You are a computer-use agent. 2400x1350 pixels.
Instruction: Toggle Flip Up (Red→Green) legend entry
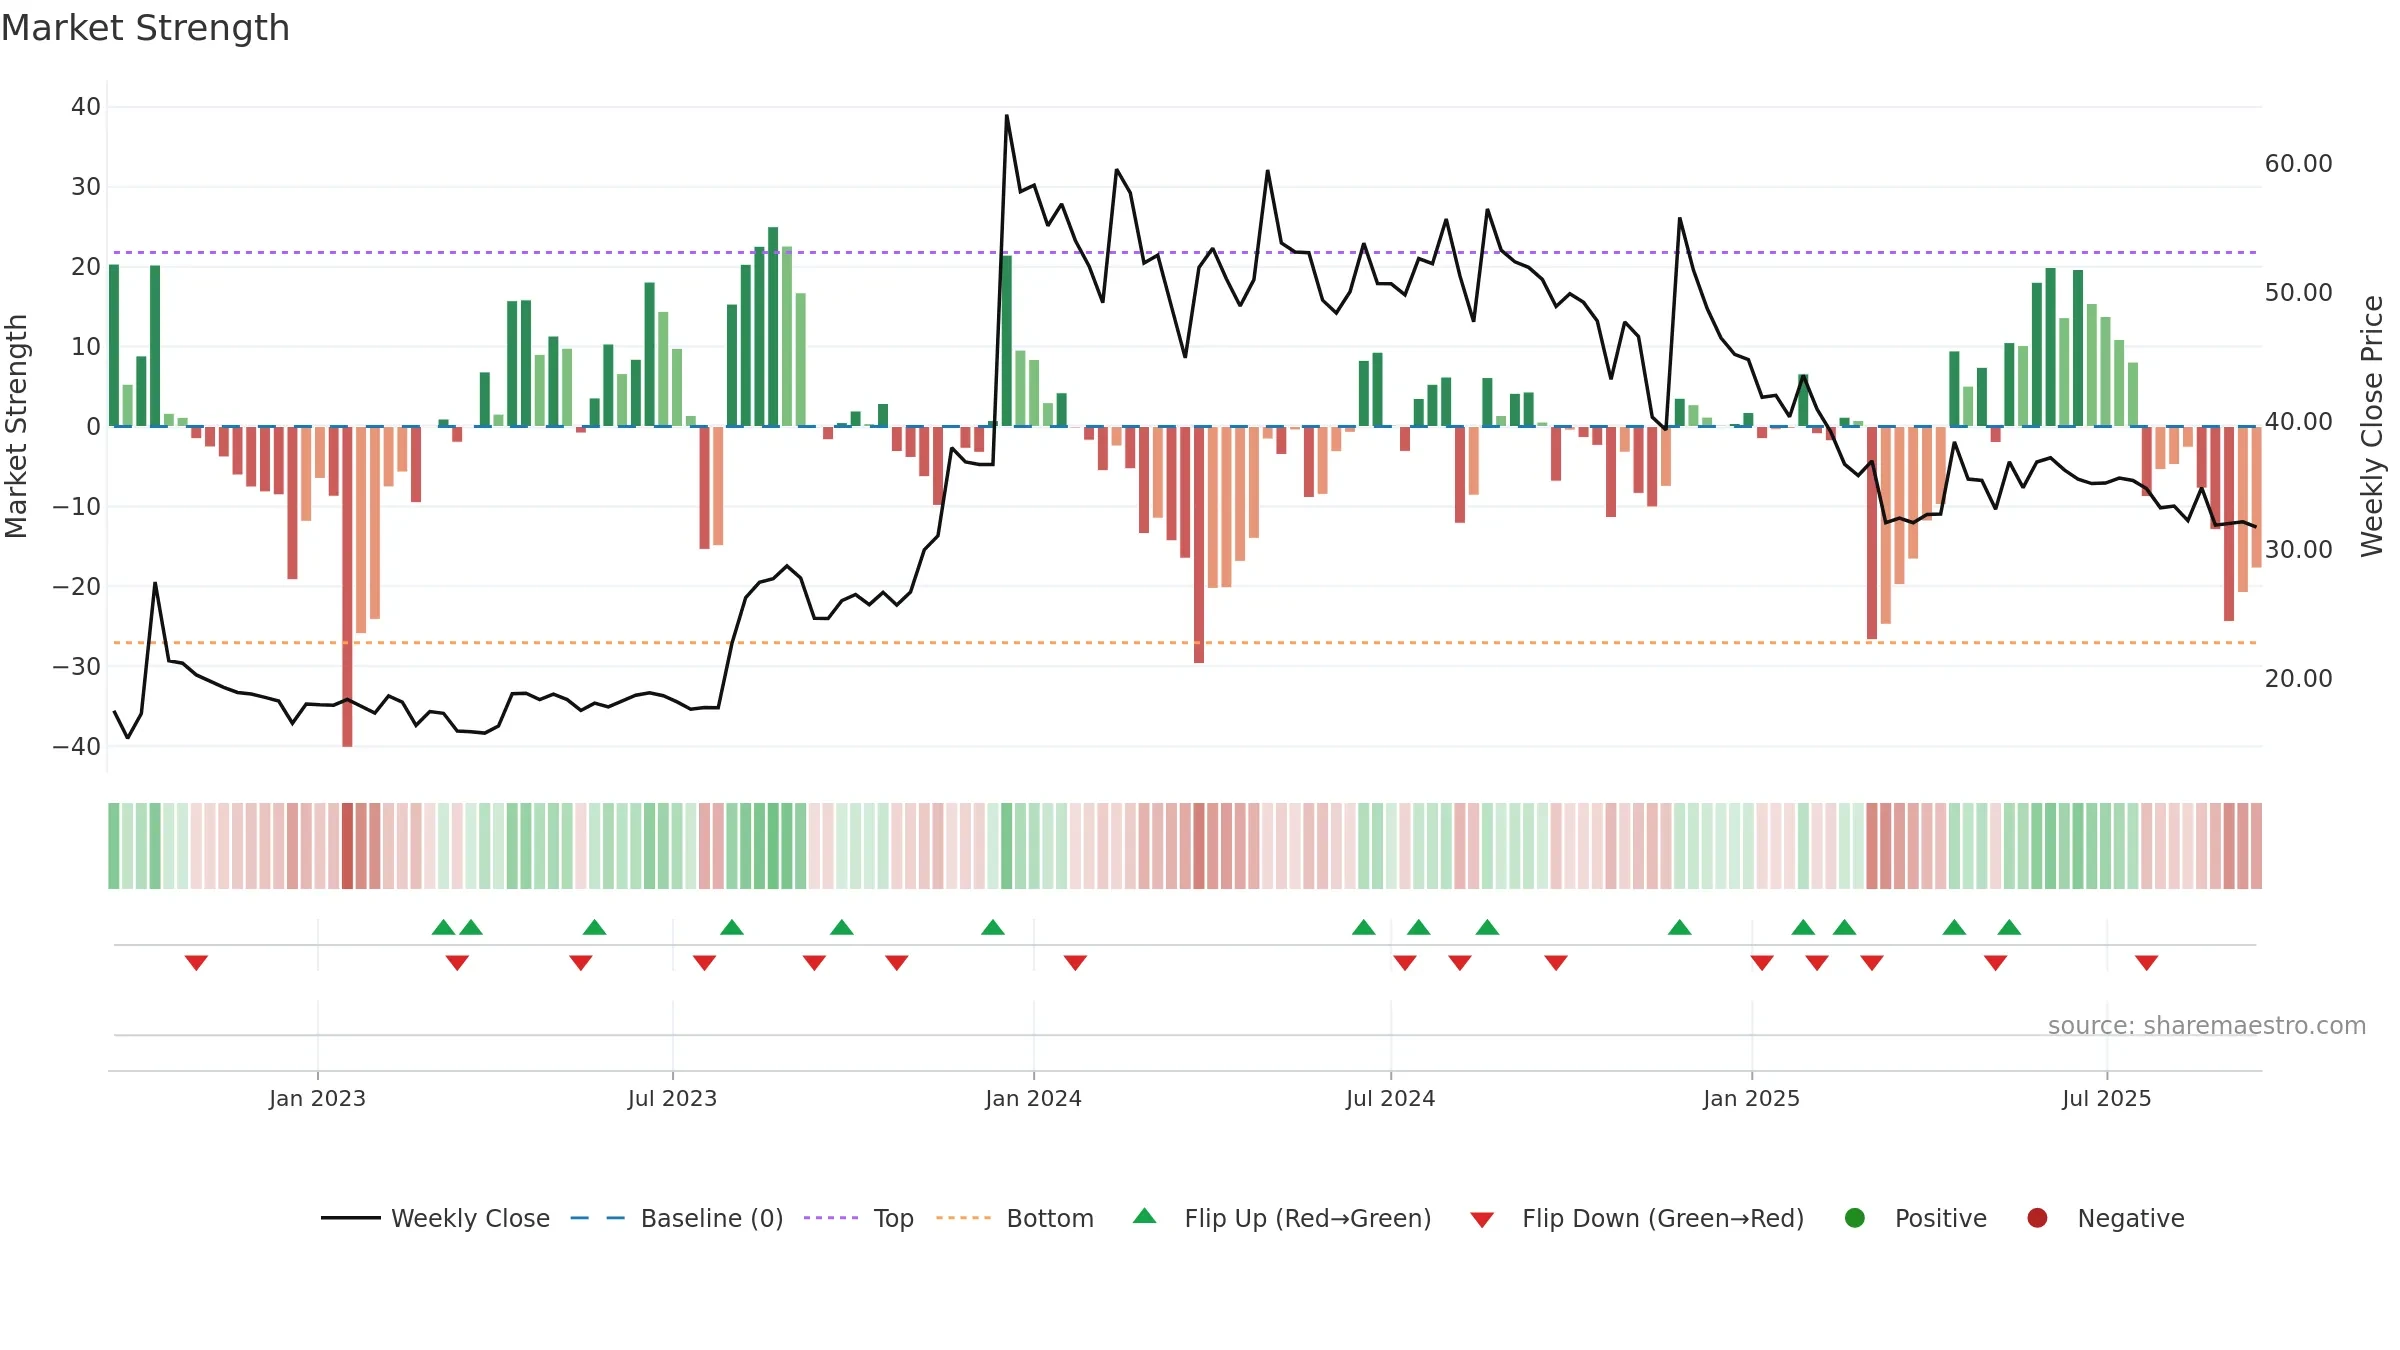pyautogui.click(x=1282, y=1218)
